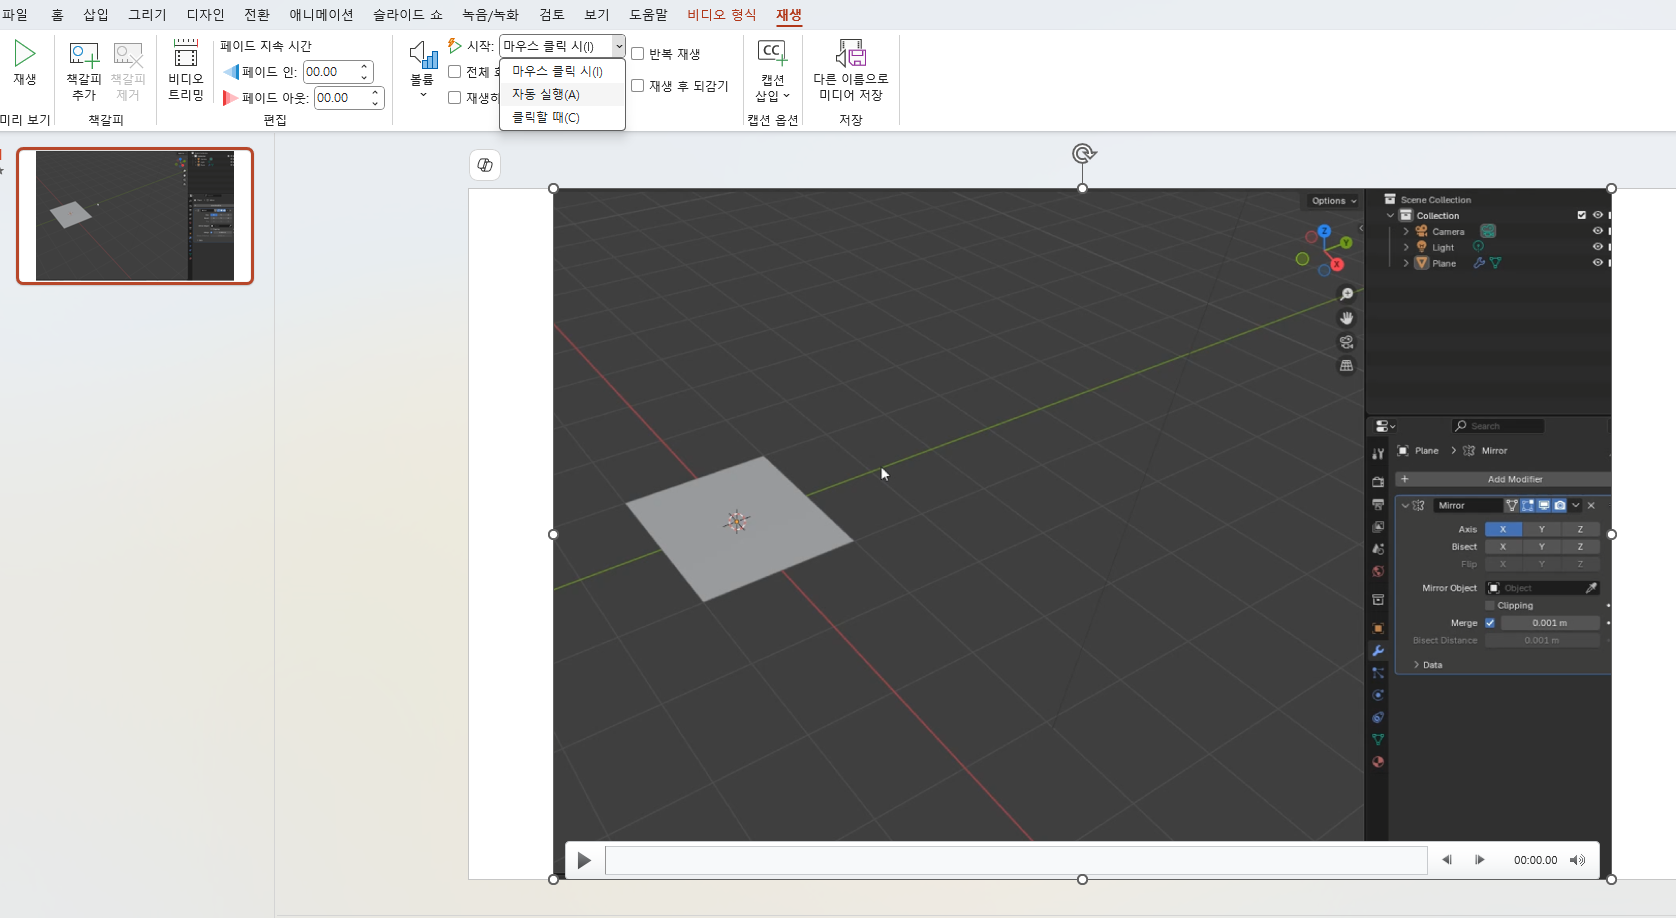Screen dimensions: 1676x918
Task: Play the video from its control bar
Action: [585, 860]
